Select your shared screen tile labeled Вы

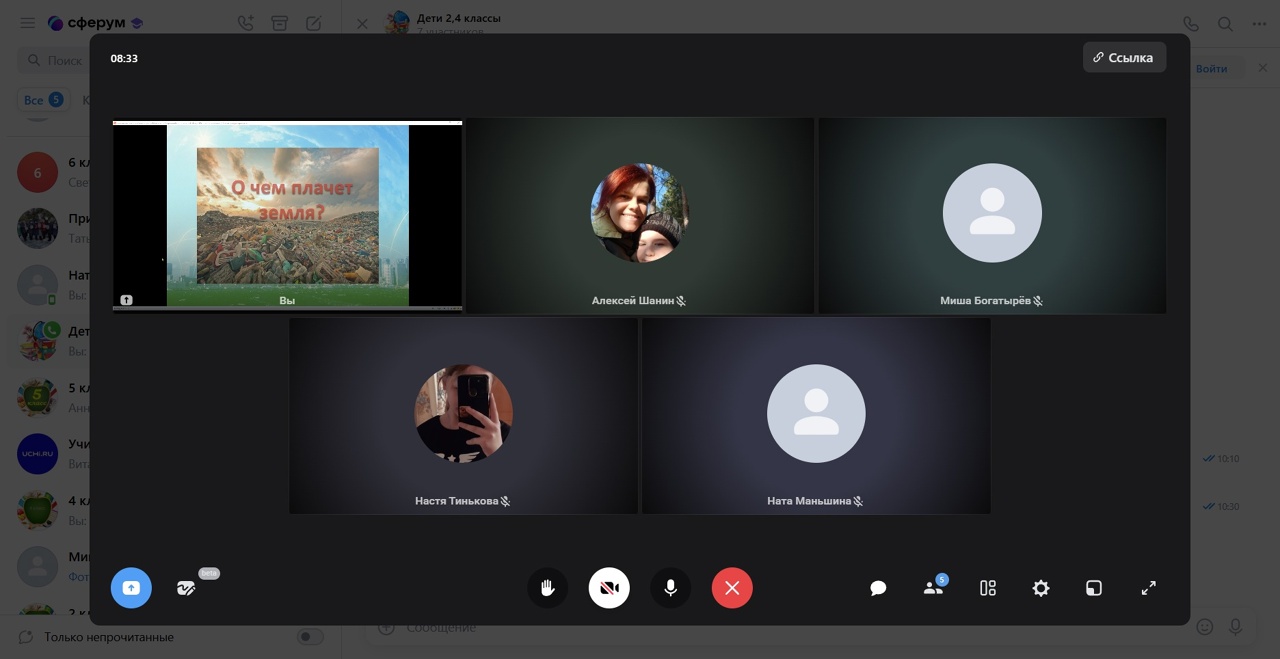pos(288,215)
